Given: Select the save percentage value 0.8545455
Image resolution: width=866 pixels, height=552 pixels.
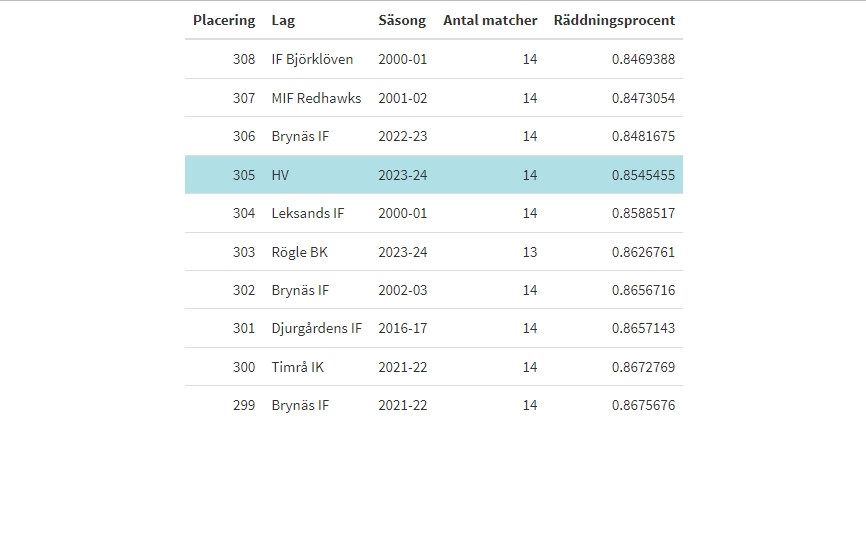Looking at the screenshot, I should 643,175.
